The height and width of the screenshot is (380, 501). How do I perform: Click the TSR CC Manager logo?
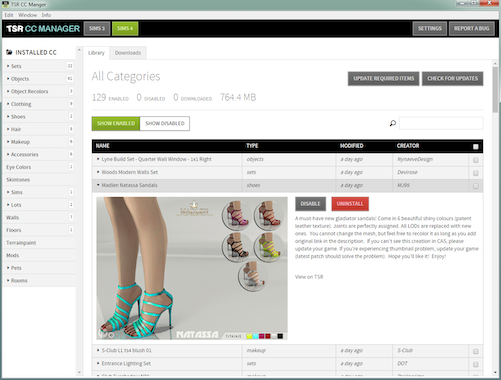coord(43,29)
